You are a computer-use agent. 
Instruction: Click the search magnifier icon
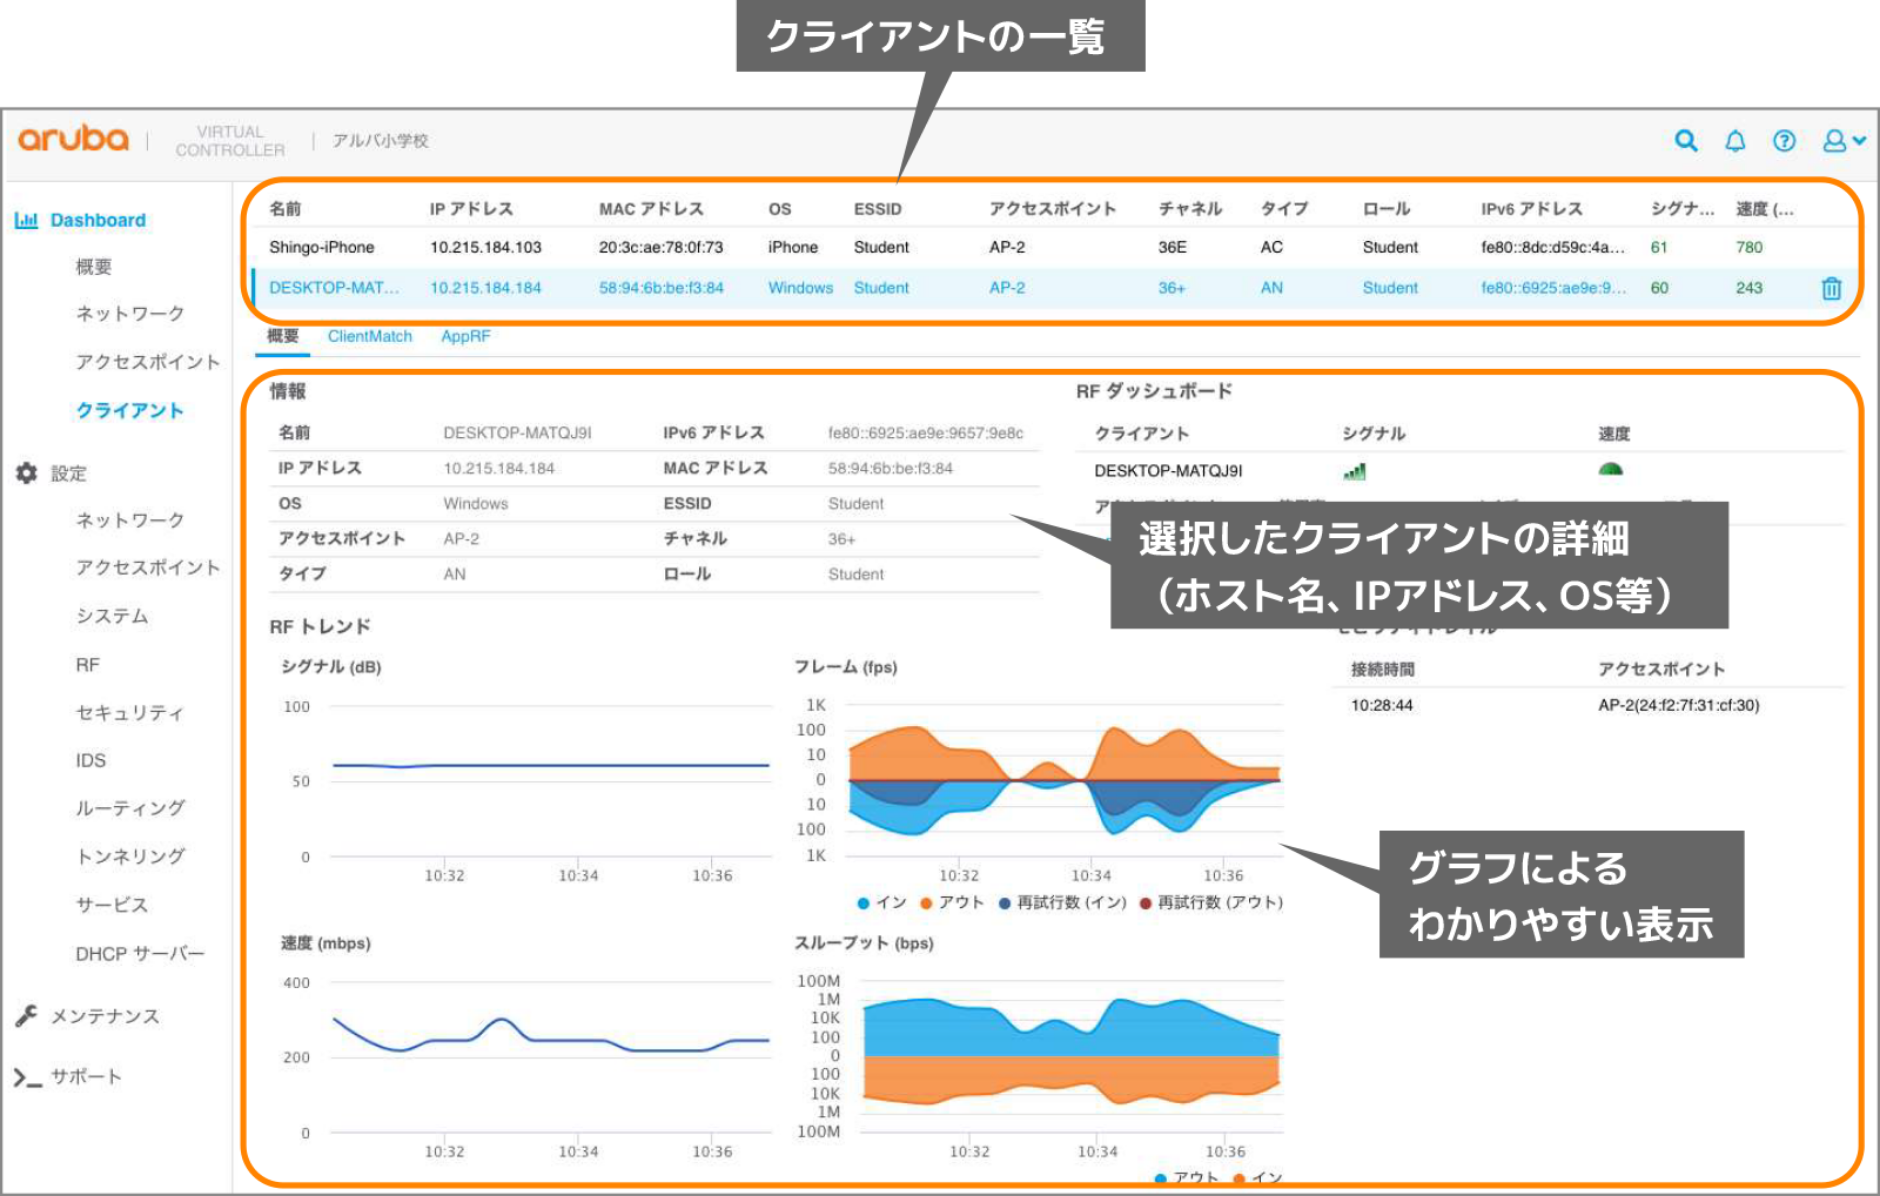pyautogui.click(x=1686, y=141)
